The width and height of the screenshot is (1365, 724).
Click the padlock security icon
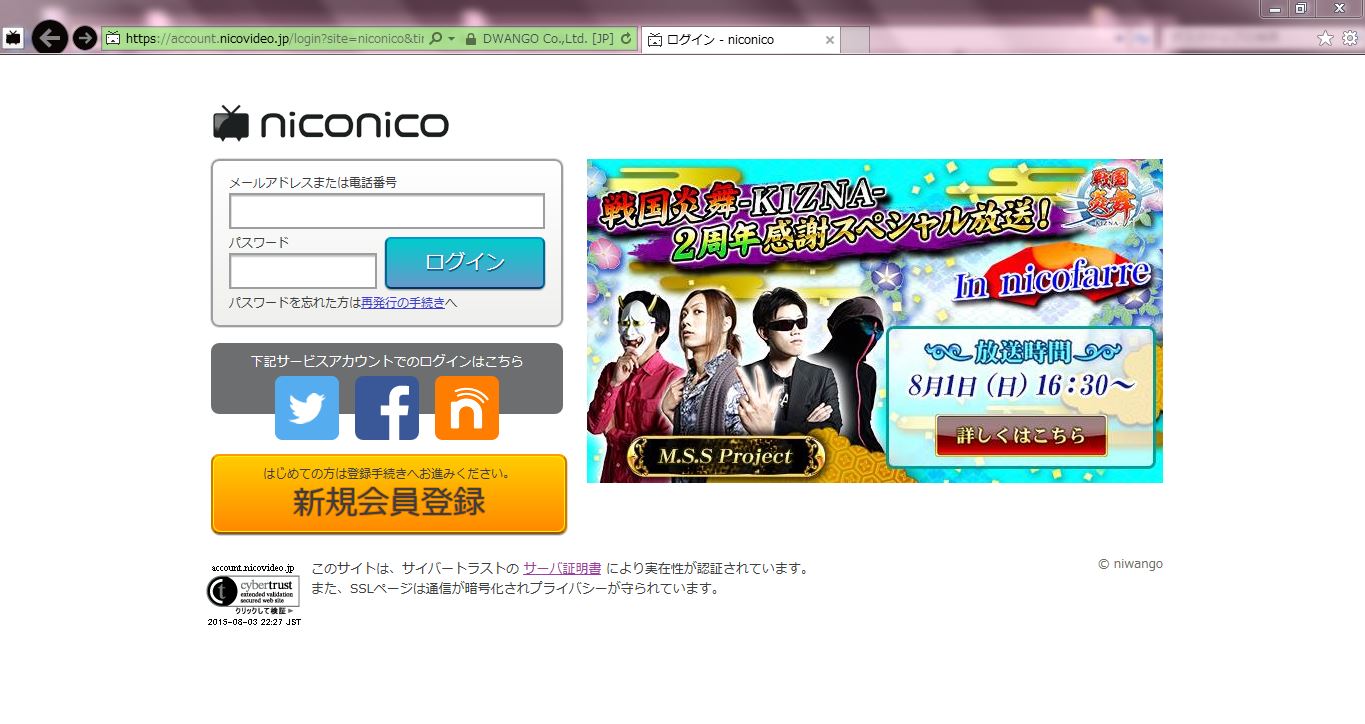pos(470,39)
